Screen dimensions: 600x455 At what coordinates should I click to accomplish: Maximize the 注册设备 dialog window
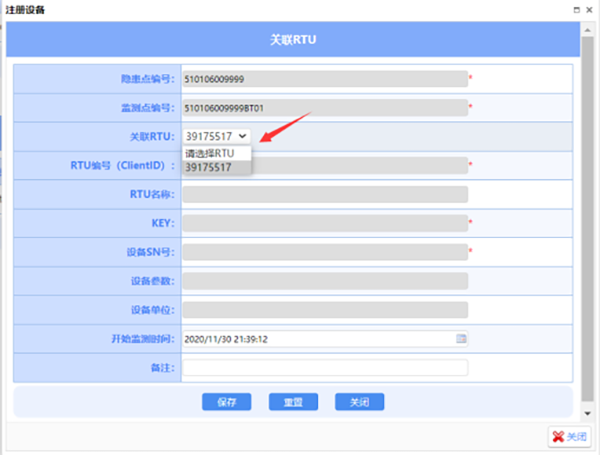click(x=577, y=9)
